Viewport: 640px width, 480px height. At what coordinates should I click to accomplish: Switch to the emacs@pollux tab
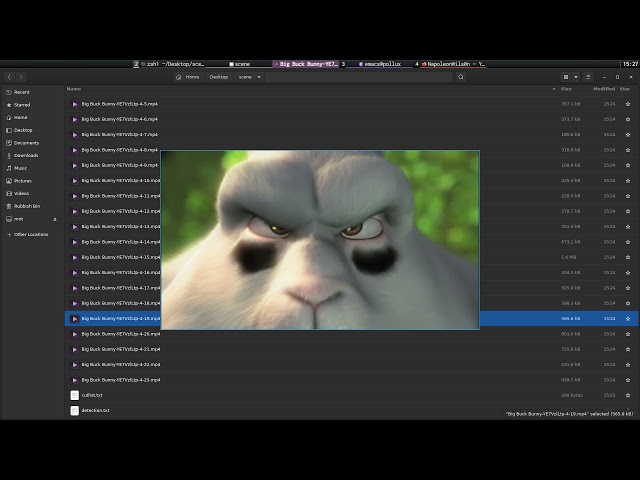coord(380,64)
